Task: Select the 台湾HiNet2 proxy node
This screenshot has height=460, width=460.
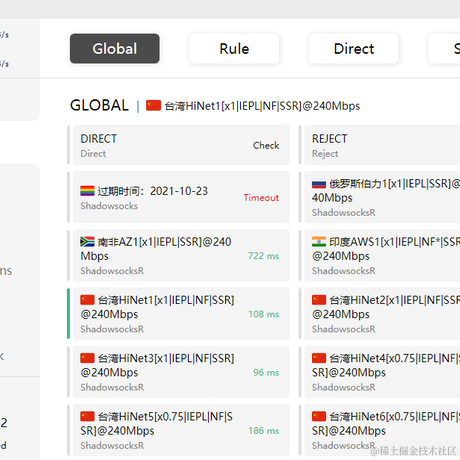Action: pyautogui.click(x=382, y=314)
